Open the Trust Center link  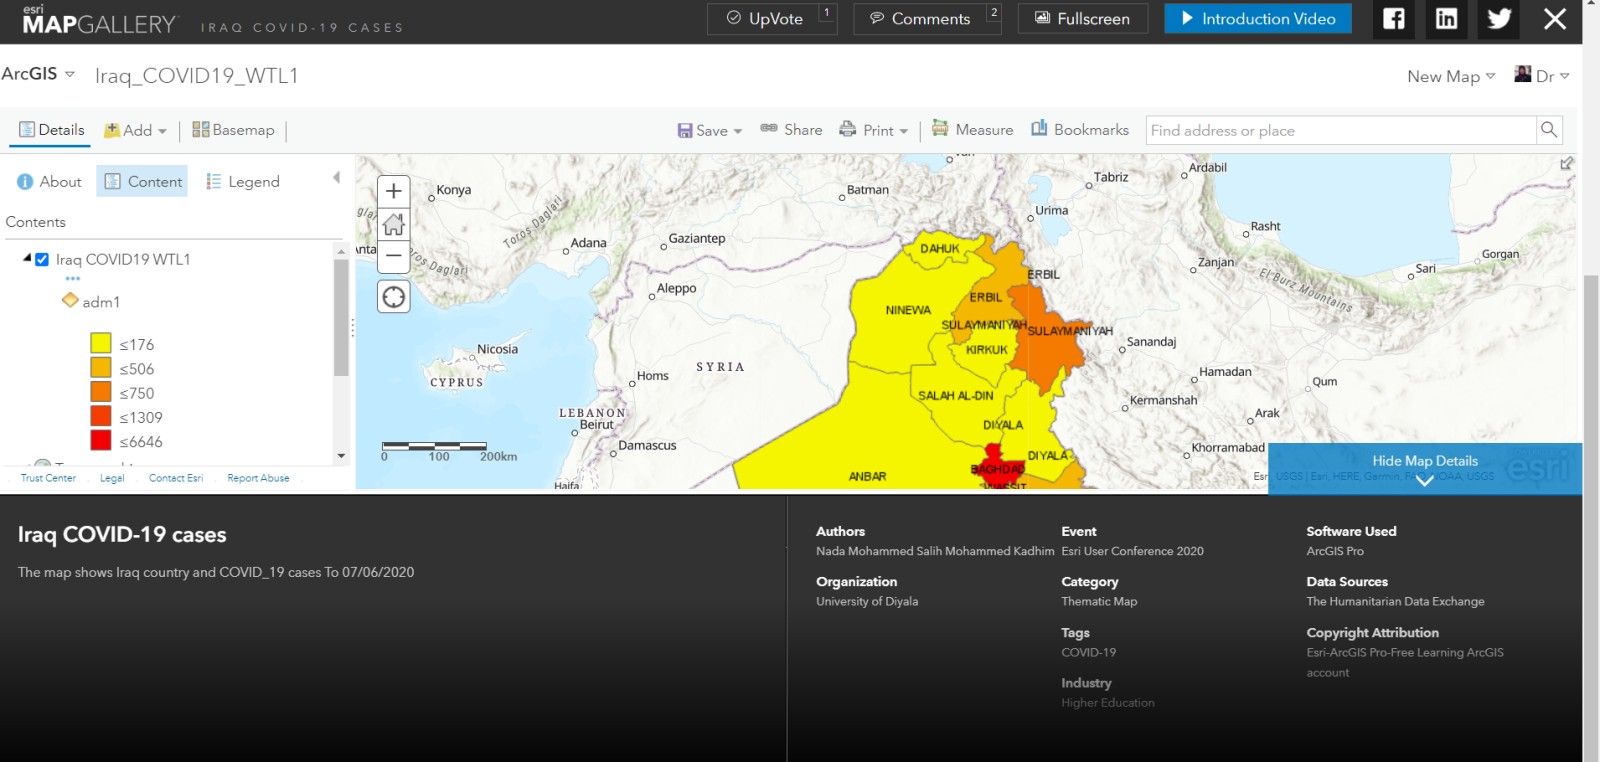(x=48, y=478)
